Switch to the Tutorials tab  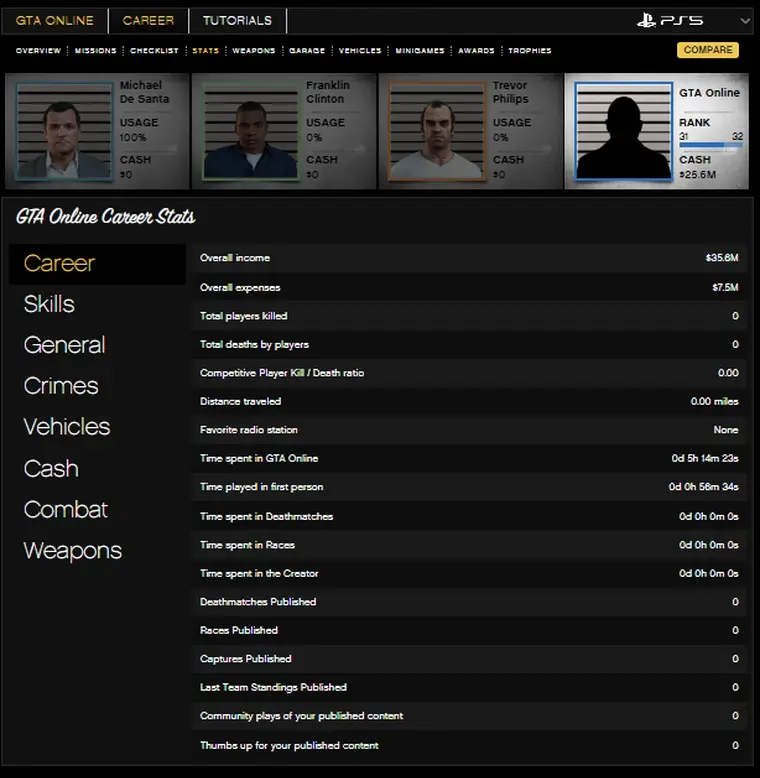click(237, 20)
